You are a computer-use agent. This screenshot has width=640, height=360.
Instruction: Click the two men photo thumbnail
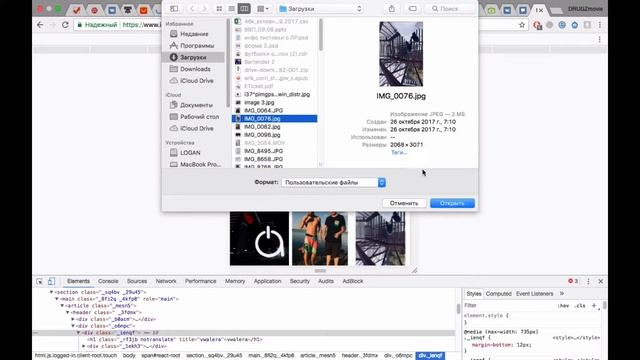pyautogui.click(x=320, y=239)
